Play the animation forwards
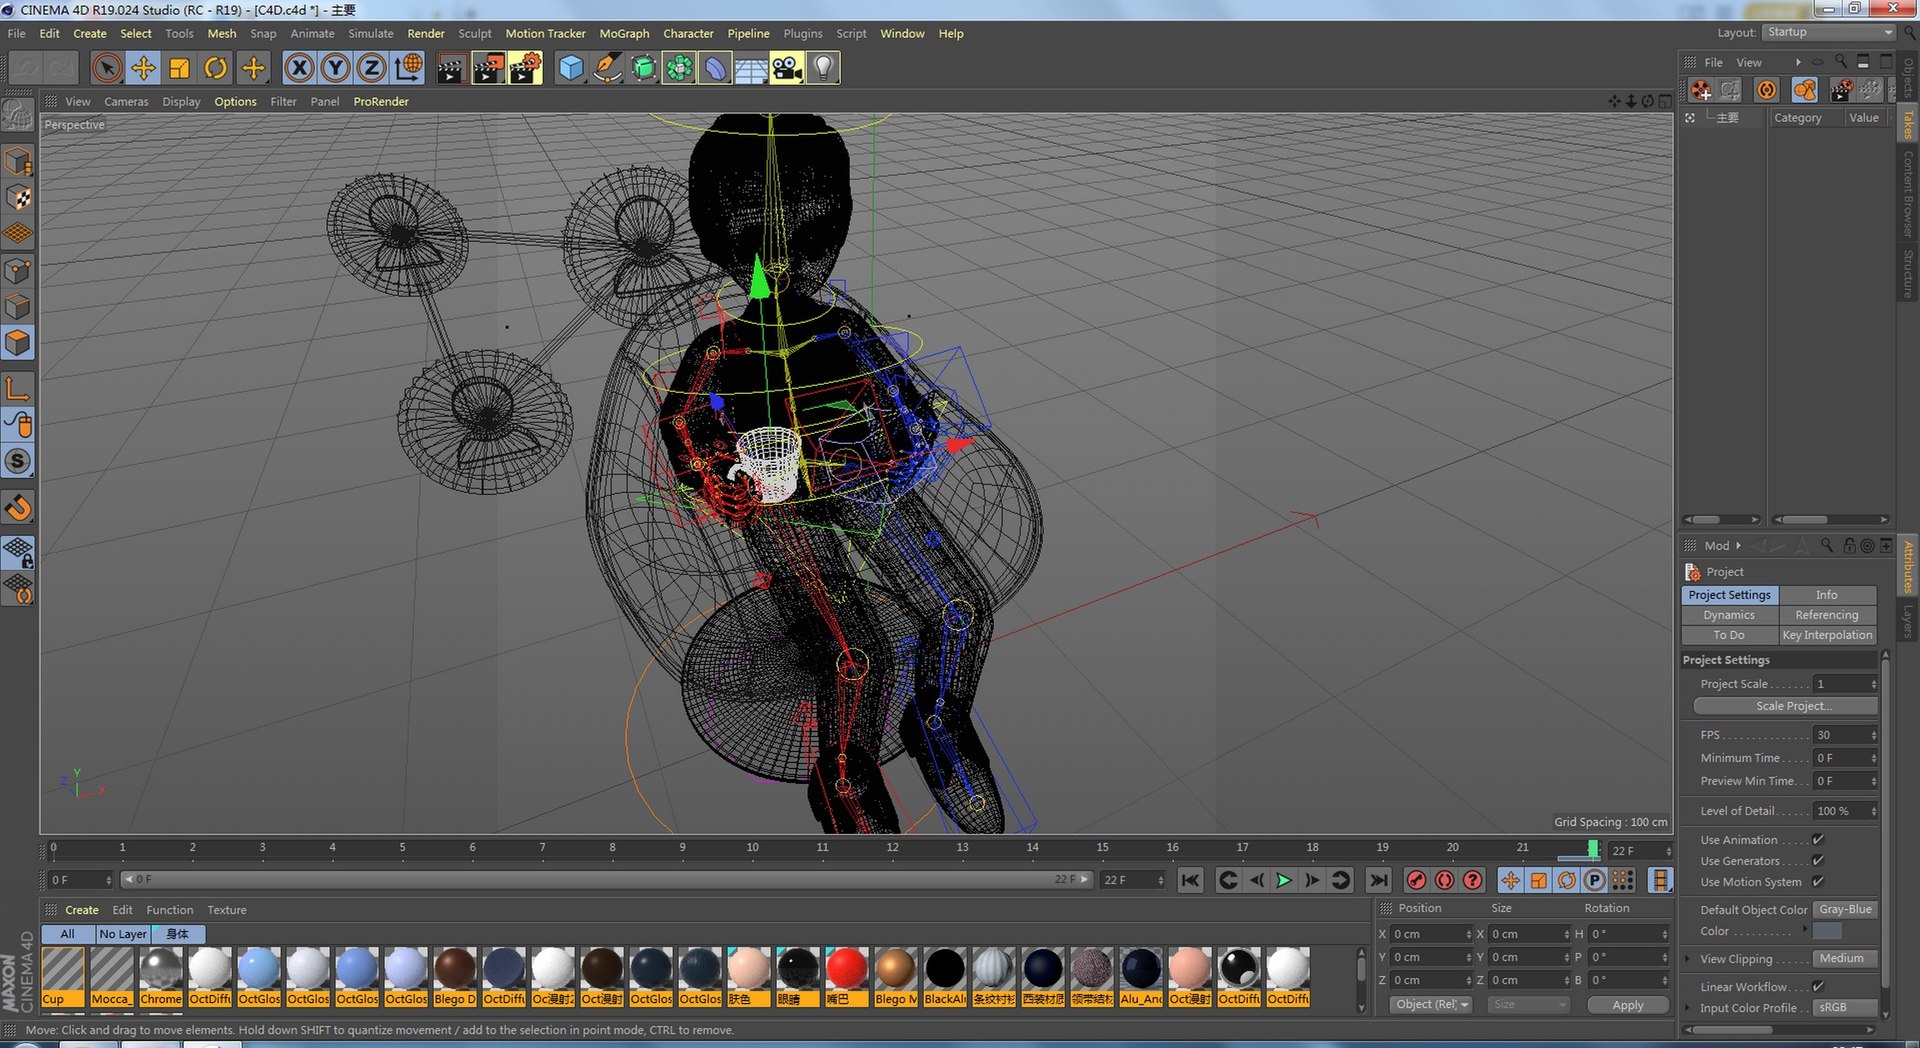1920x1048 pixels. 1284,880
